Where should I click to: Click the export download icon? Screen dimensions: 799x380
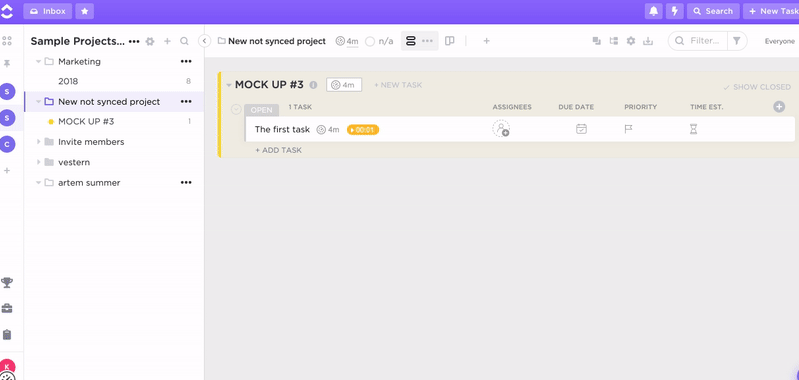point(648,41)
